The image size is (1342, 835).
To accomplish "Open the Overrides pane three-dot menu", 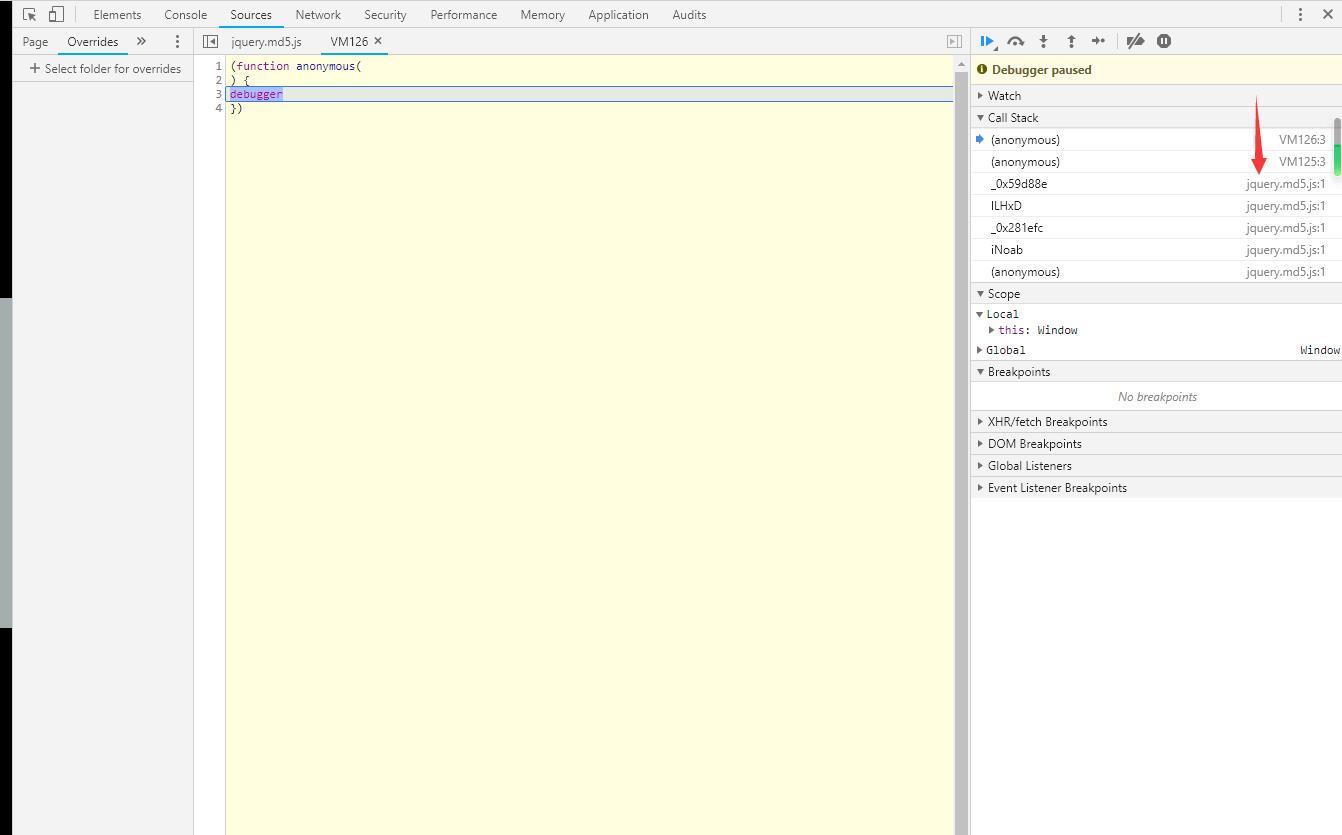I will [x=177, y=41].
